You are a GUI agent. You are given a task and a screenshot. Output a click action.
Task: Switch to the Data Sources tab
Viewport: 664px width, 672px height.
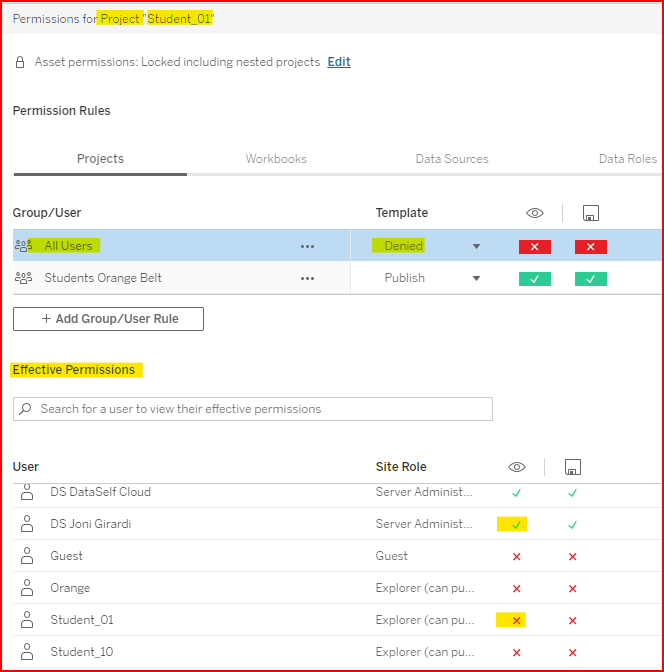pos(452,159)
